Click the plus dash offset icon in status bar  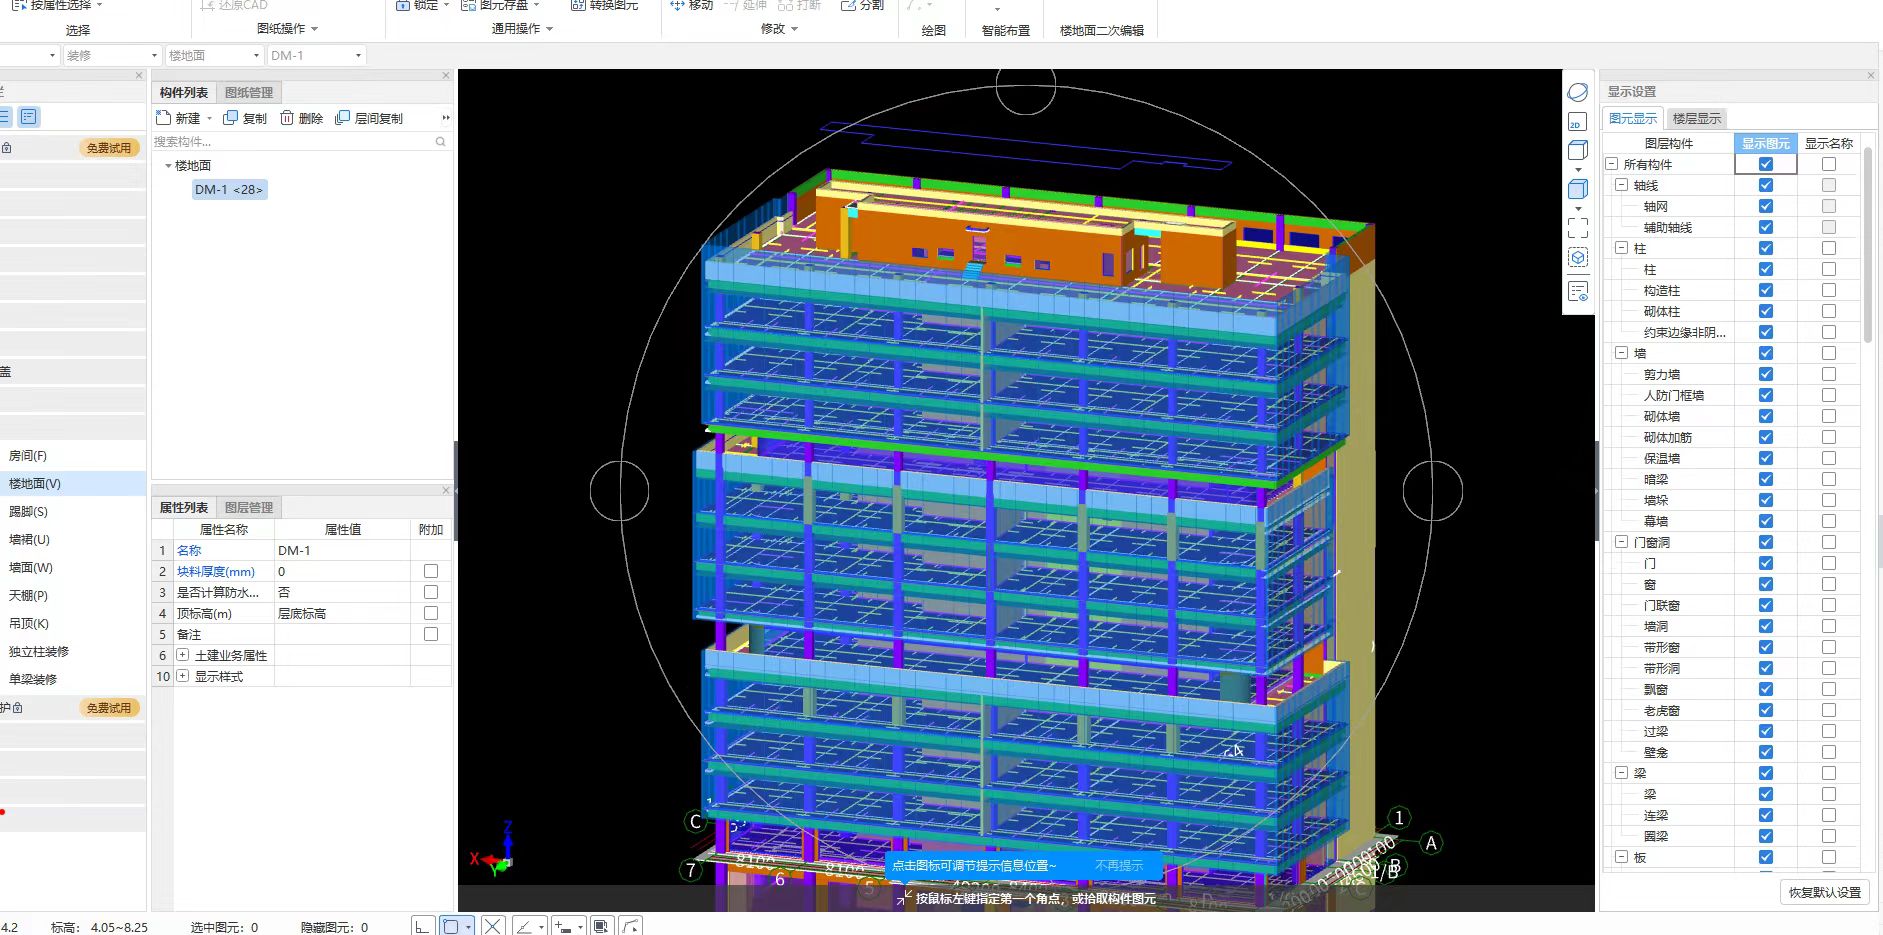[563, 926]
